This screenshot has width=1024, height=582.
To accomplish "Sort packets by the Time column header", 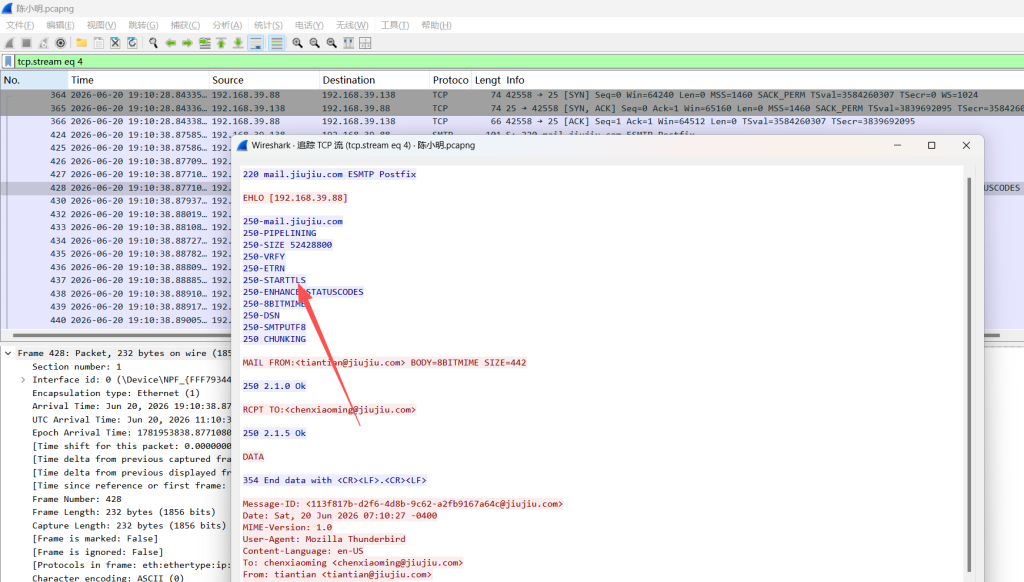I will pos(138,80).
